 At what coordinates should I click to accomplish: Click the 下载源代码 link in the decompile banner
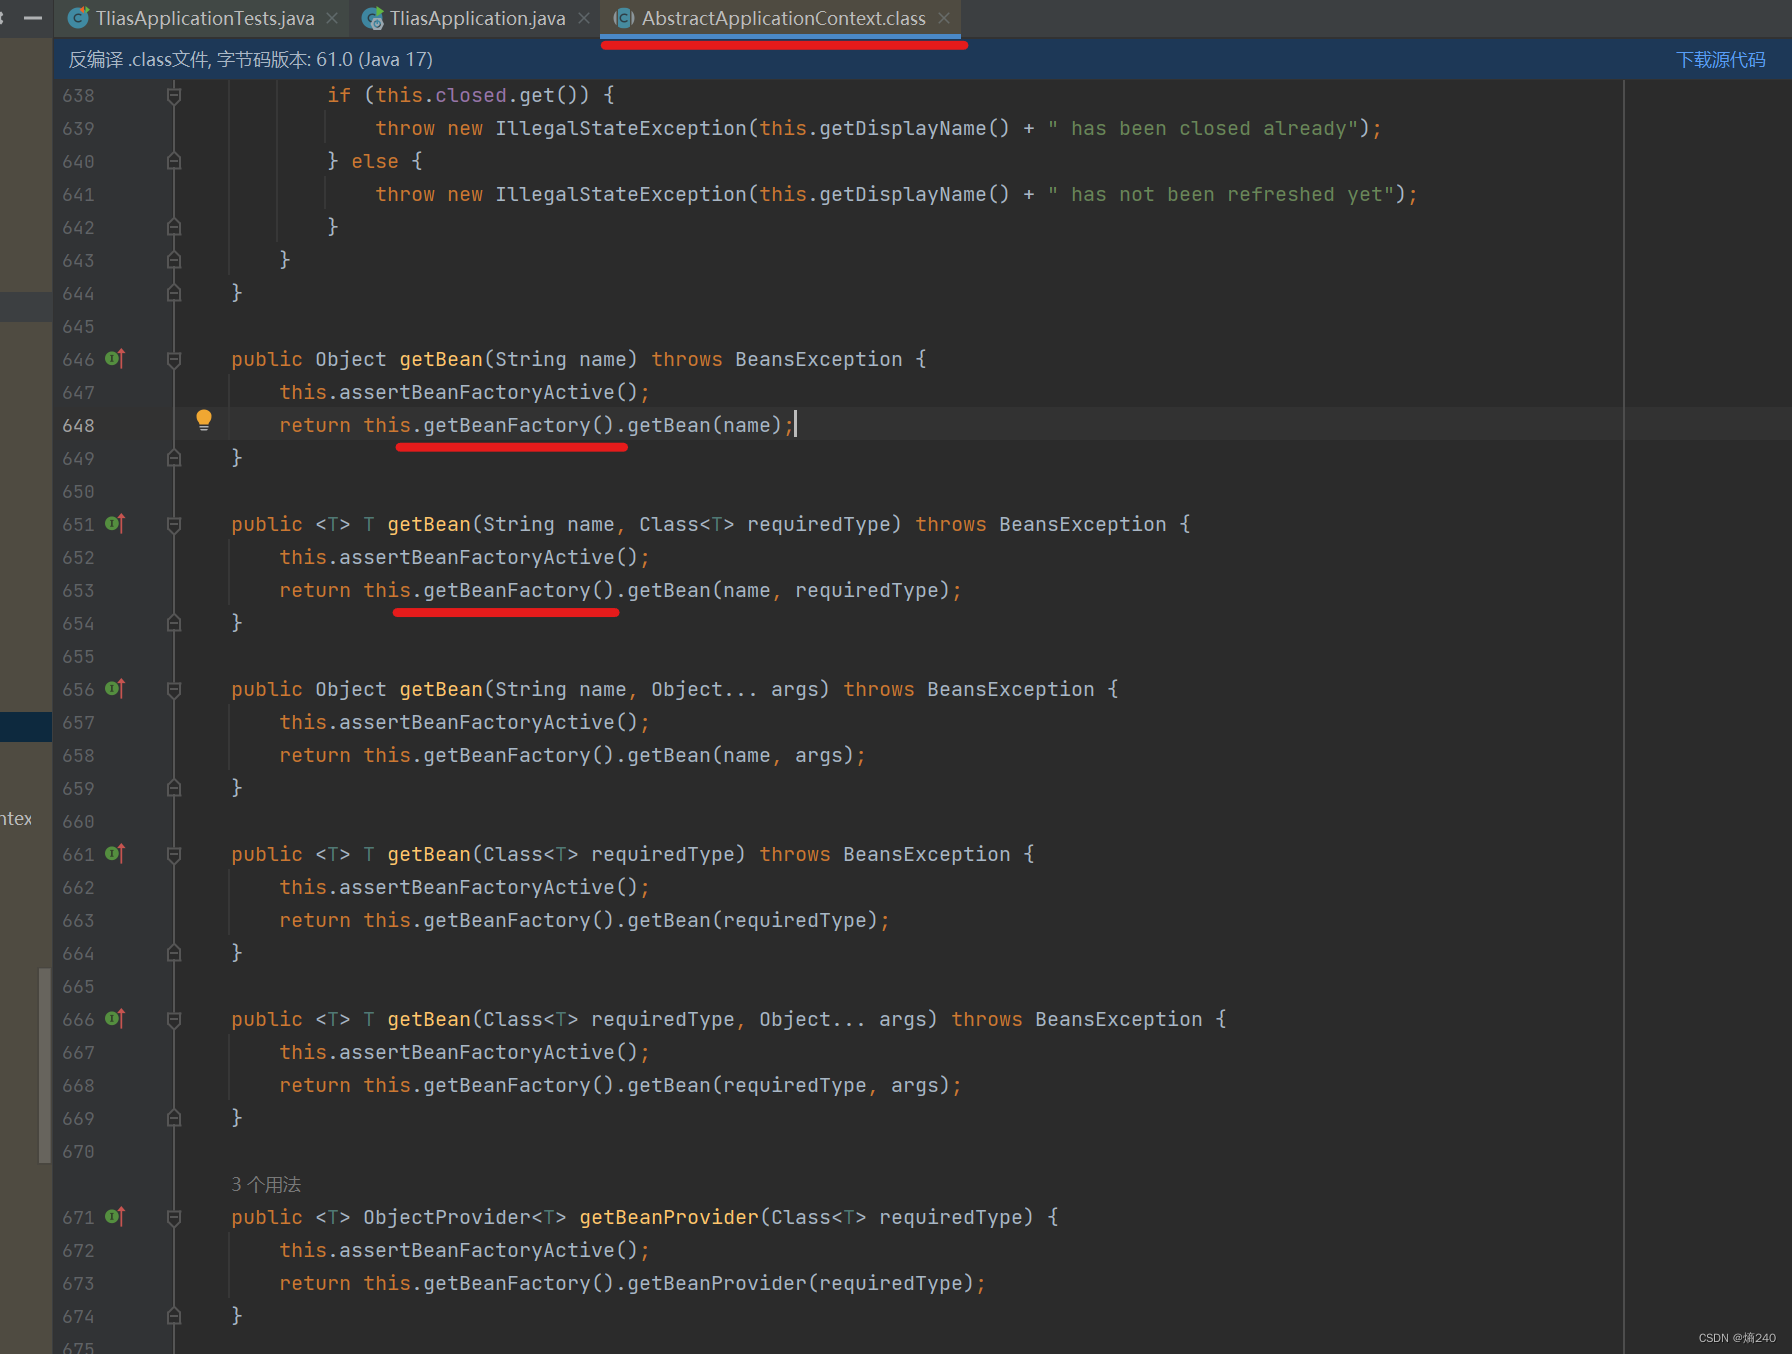(x=1720, y=59)
